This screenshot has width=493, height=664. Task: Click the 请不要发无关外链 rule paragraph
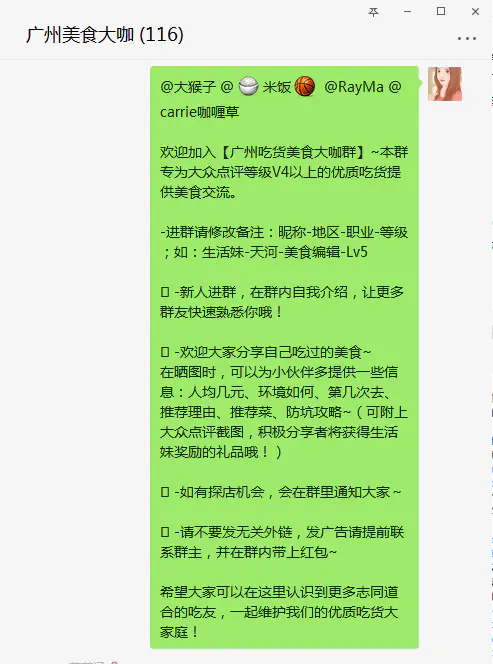click(283, 542)
